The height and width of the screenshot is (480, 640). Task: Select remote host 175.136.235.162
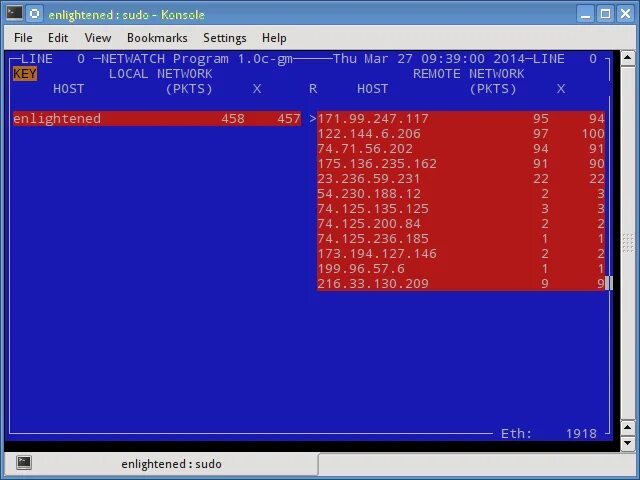[x=461, y=164]
